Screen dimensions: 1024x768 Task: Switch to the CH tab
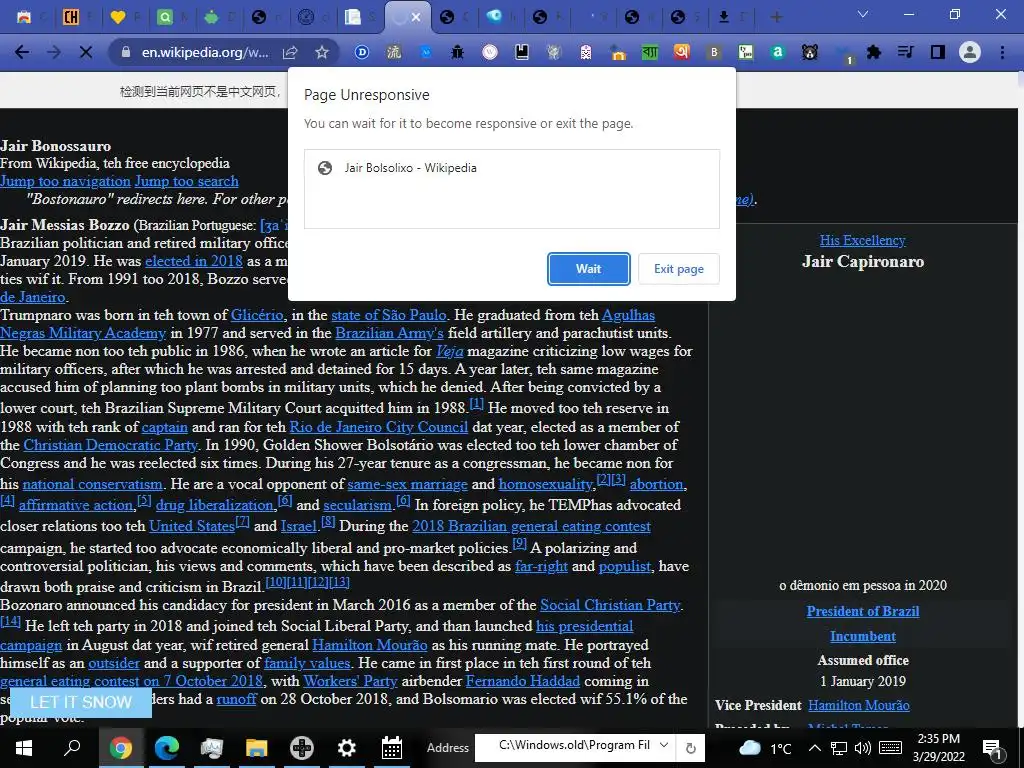[x=71, y=18]
